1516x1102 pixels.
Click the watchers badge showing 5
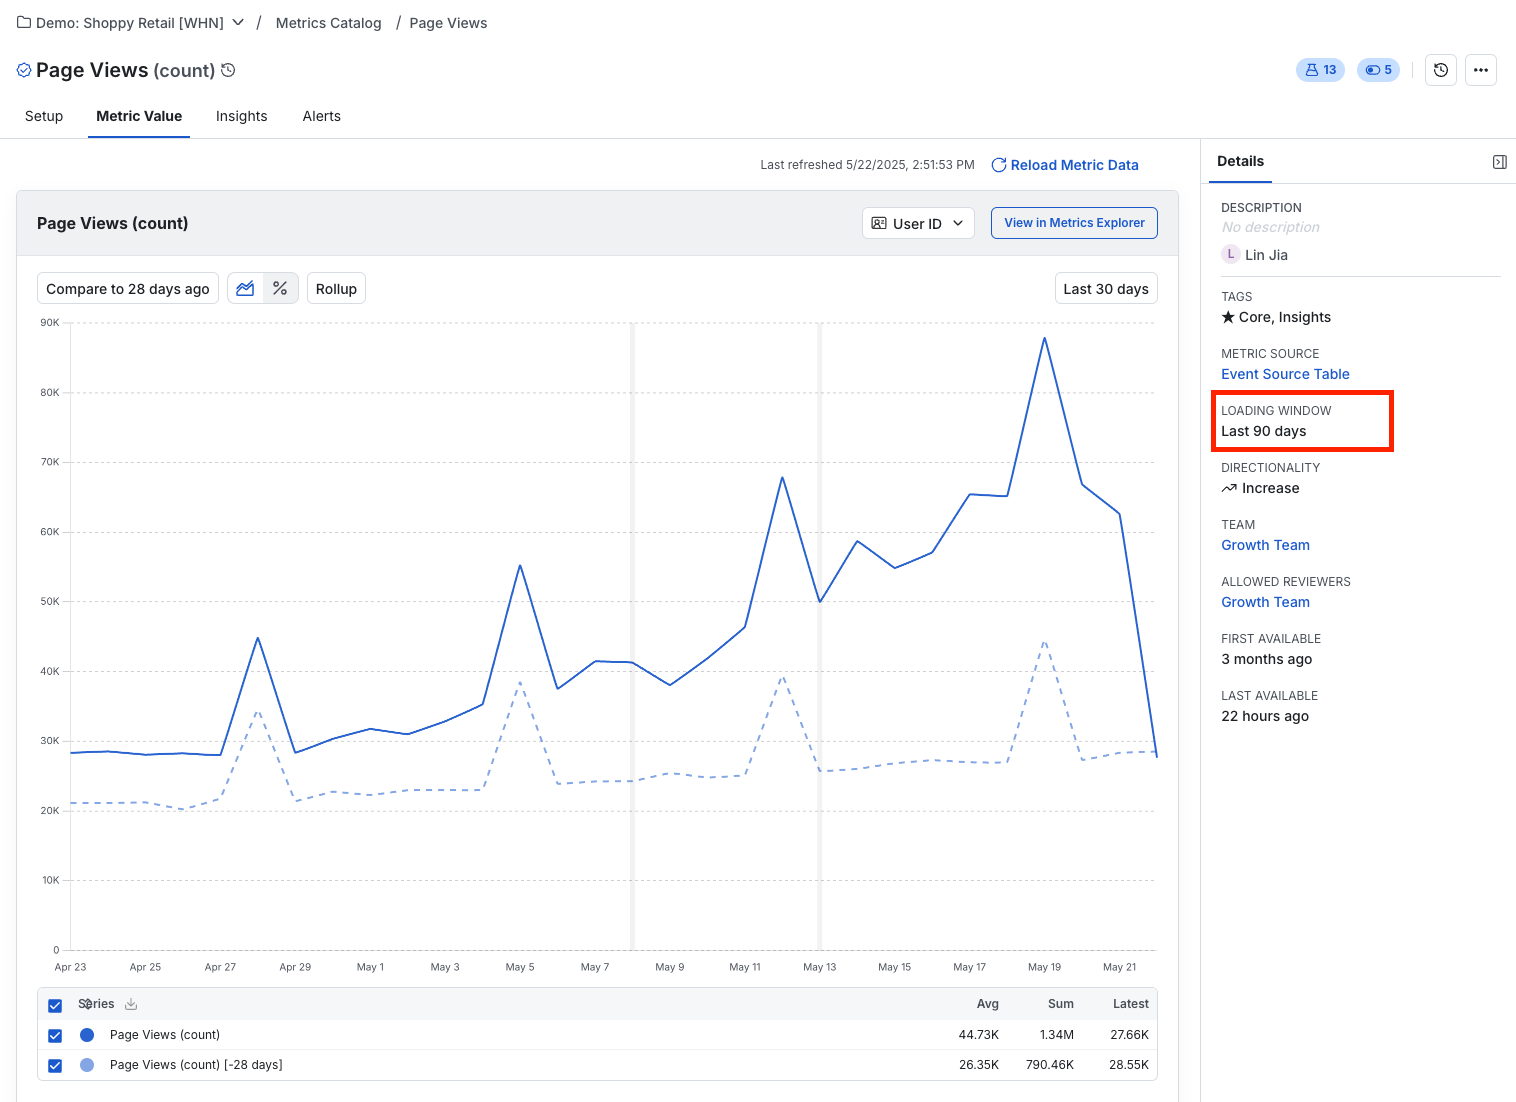[1378, 70]
